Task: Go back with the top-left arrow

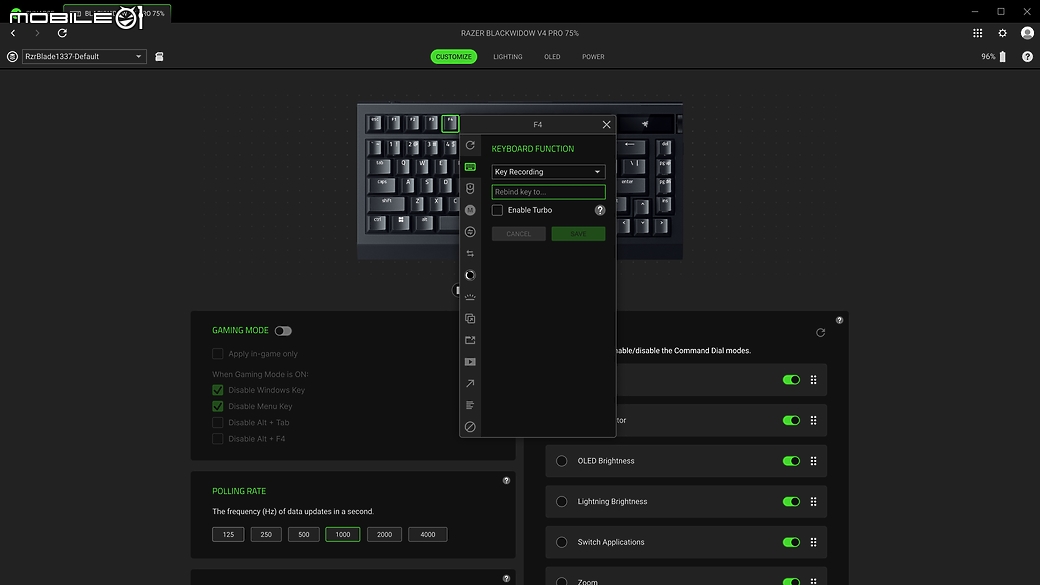Action: 13,33
